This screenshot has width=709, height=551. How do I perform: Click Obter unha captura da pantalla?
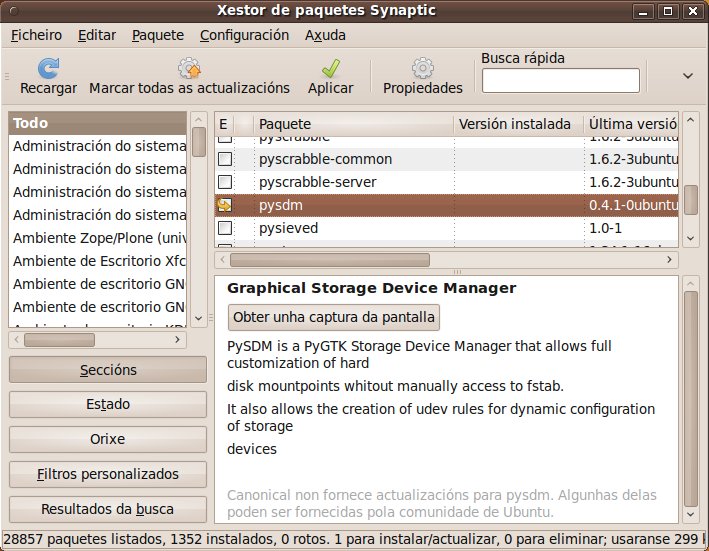334,317
